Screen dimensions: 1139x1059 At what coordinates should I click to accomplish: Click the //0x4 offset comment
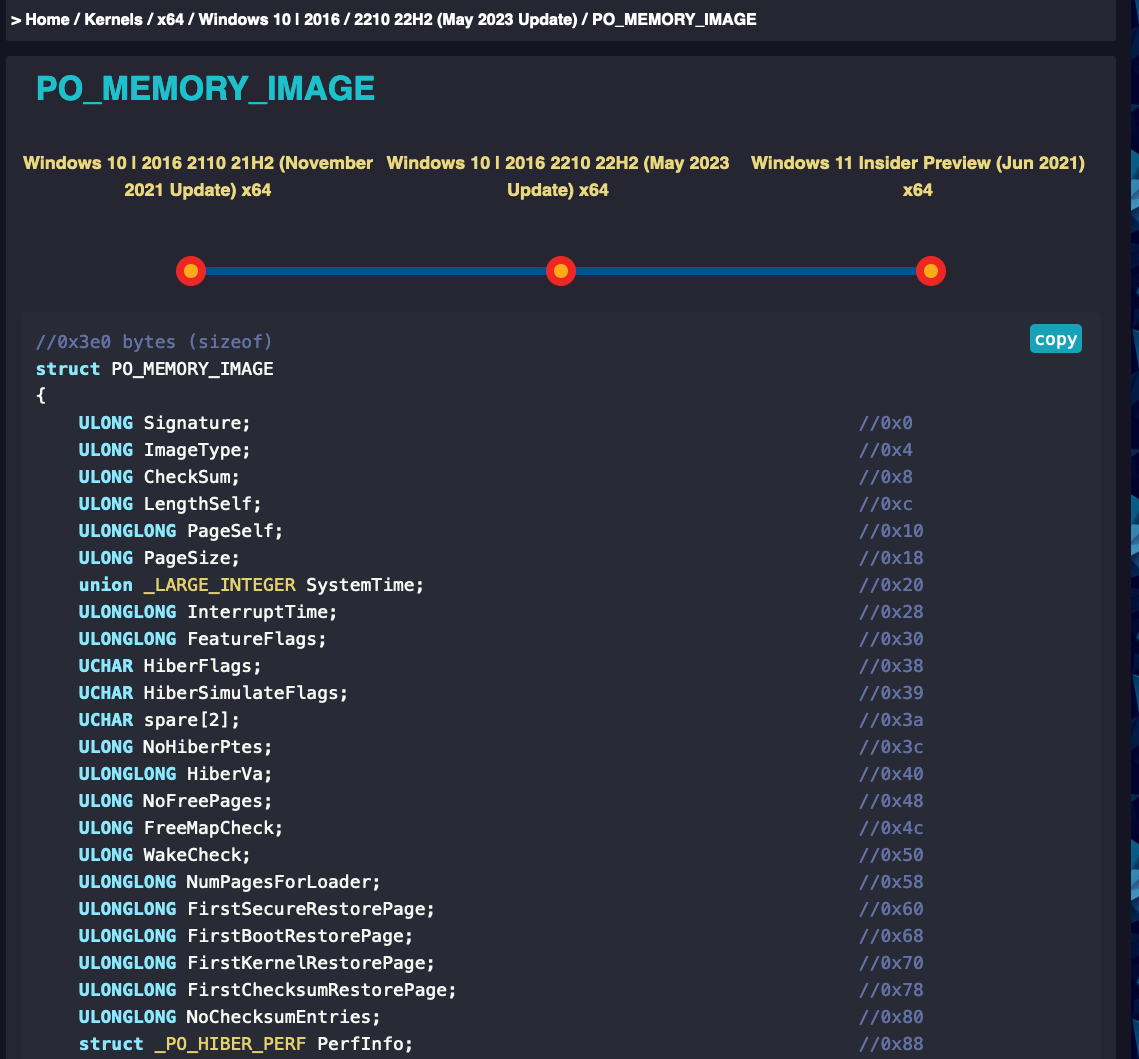(x=885, y=450)
